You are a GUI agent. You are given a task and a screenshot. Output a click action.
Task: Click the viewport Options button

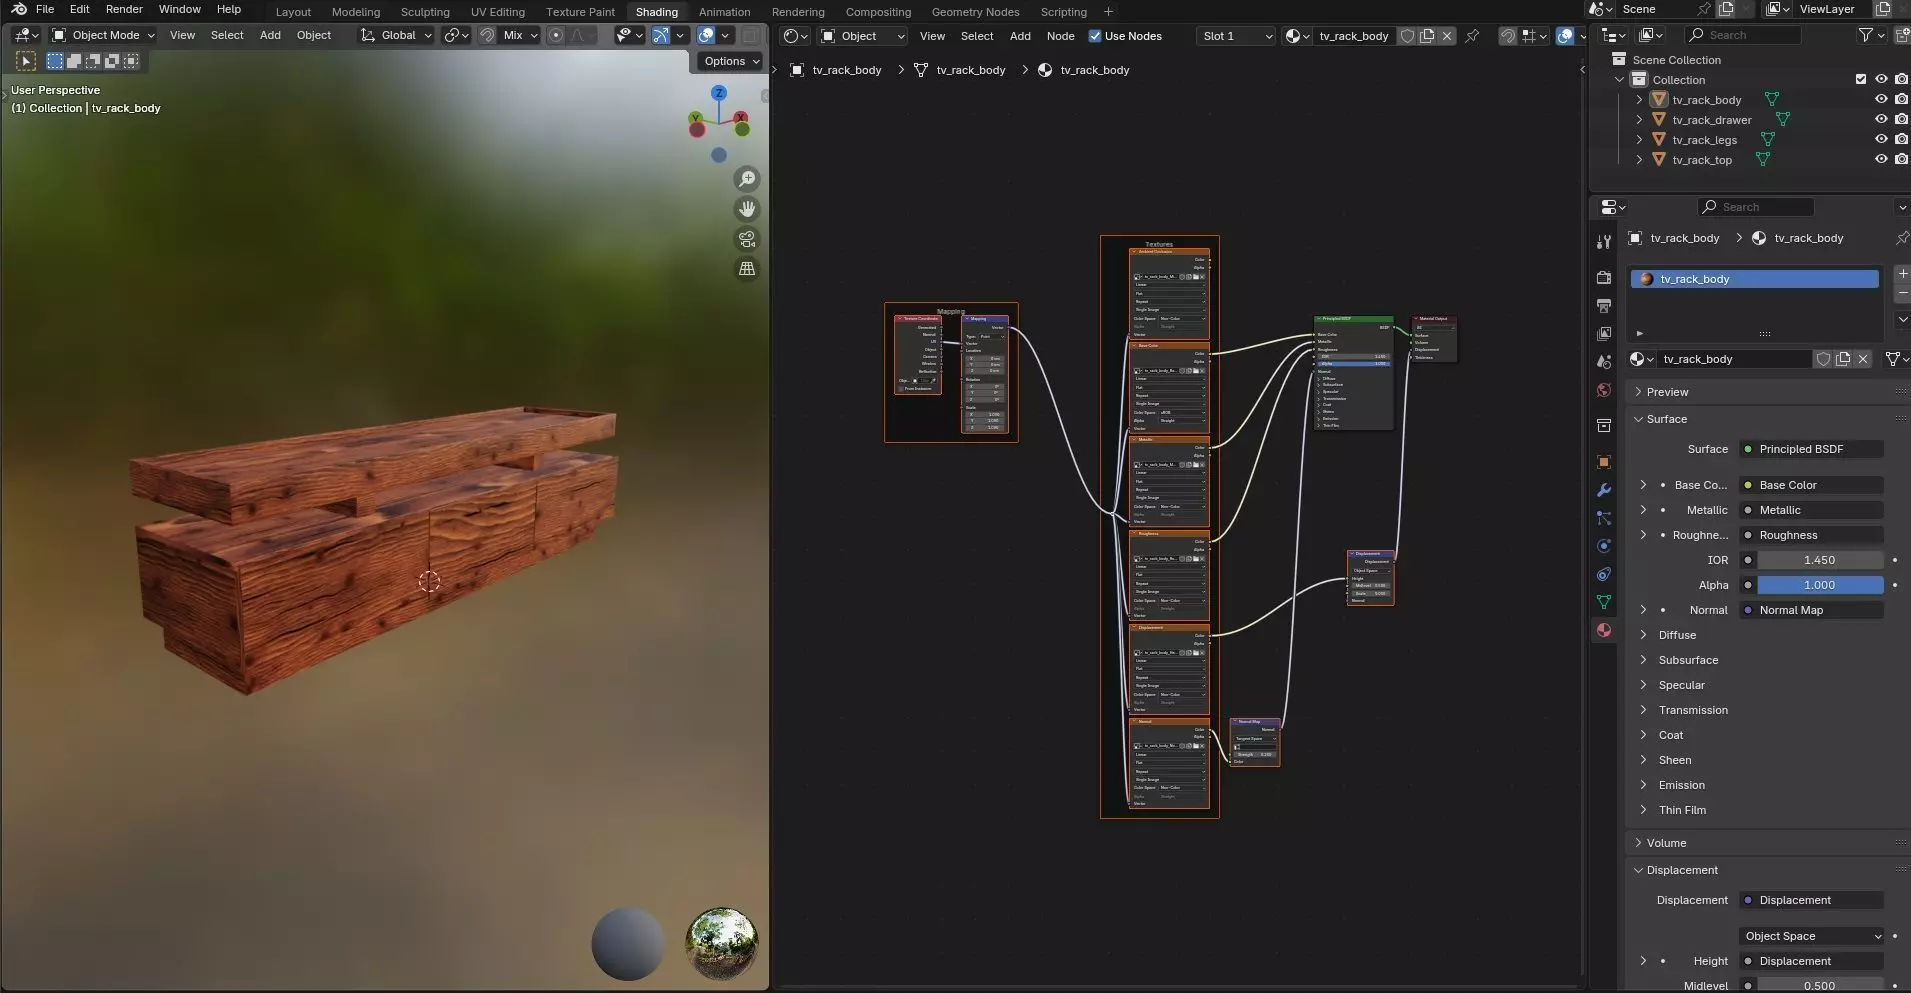pos(731,61)
